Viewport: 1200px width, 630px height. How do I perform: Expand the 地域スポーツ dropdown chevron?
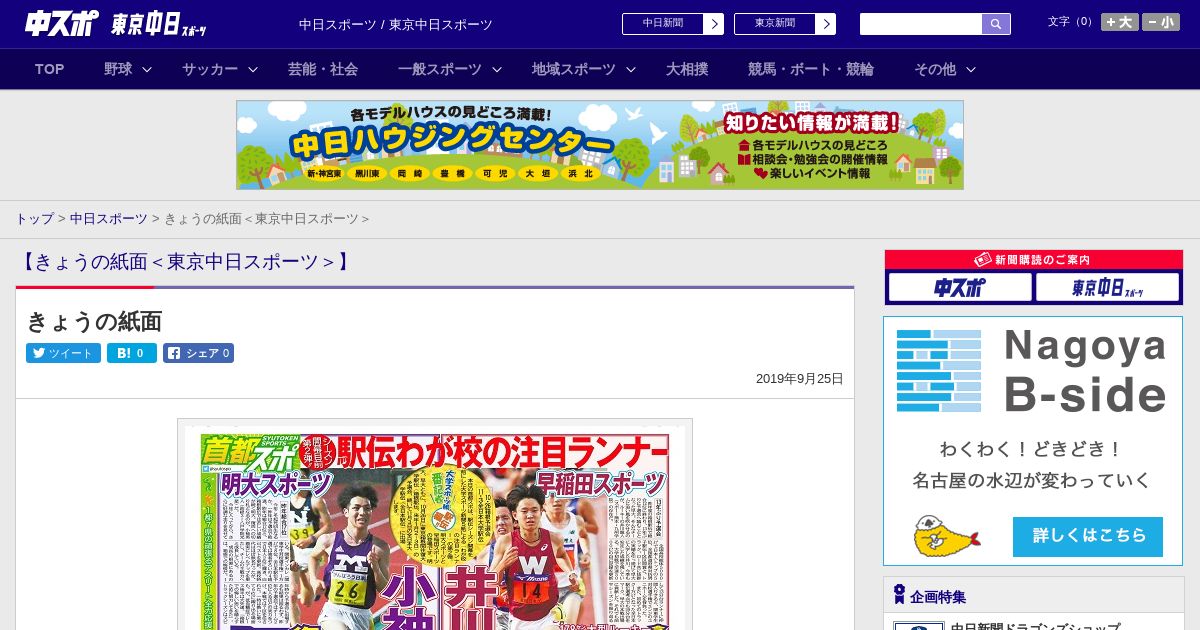point(631,69)
